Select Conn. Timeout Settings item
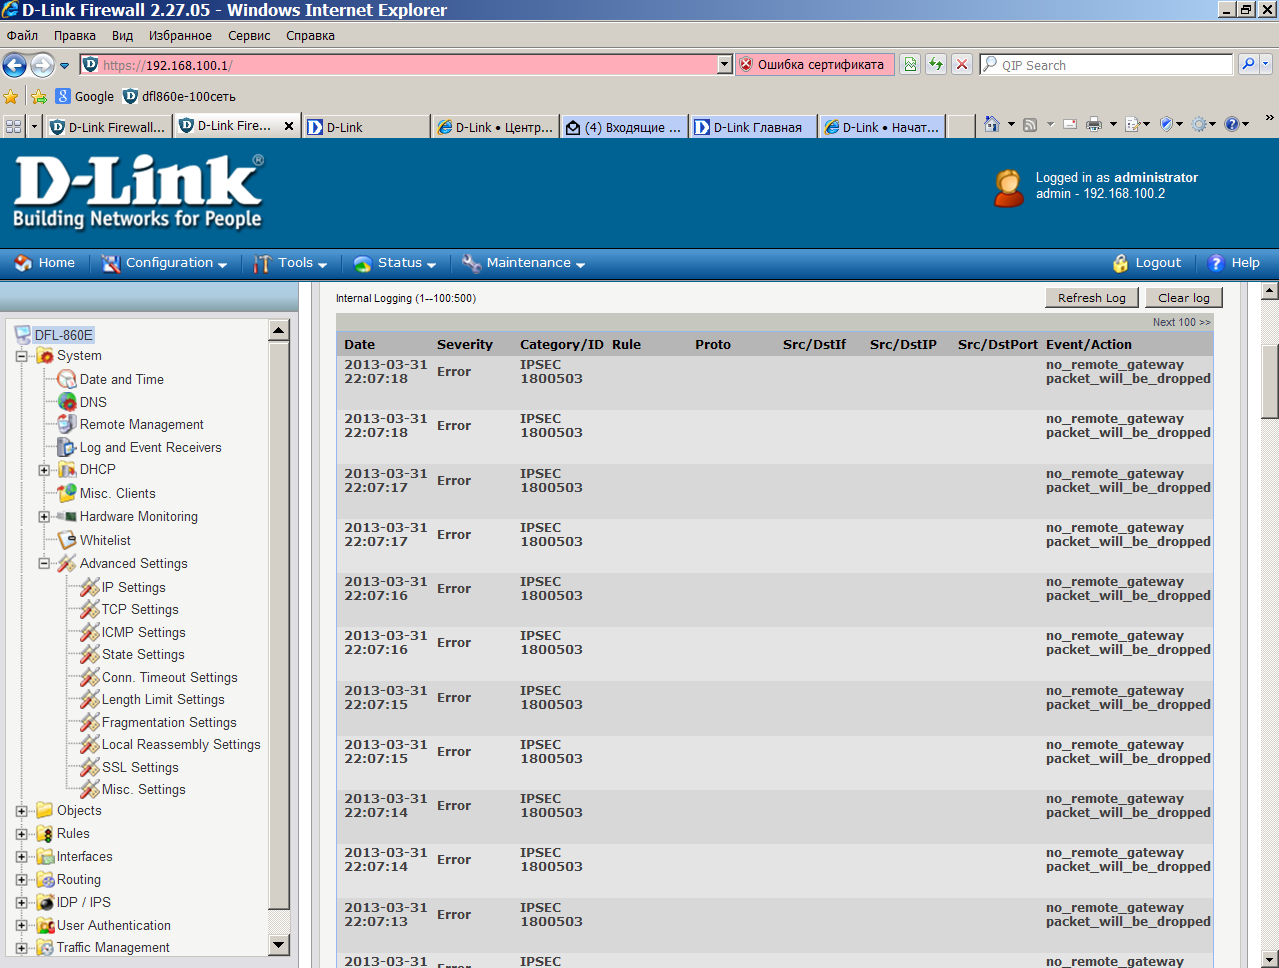The height and width of the screenshot is (968, 1279). [170, 677]
